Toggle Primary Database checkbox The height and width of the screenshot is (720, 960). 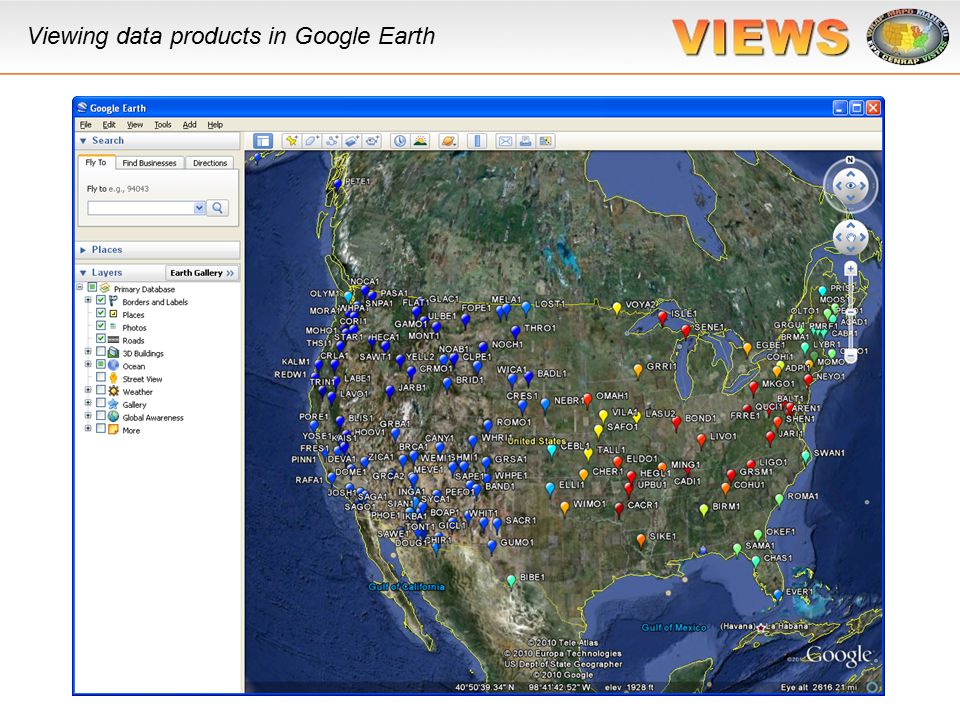click(x=92, y=287)
